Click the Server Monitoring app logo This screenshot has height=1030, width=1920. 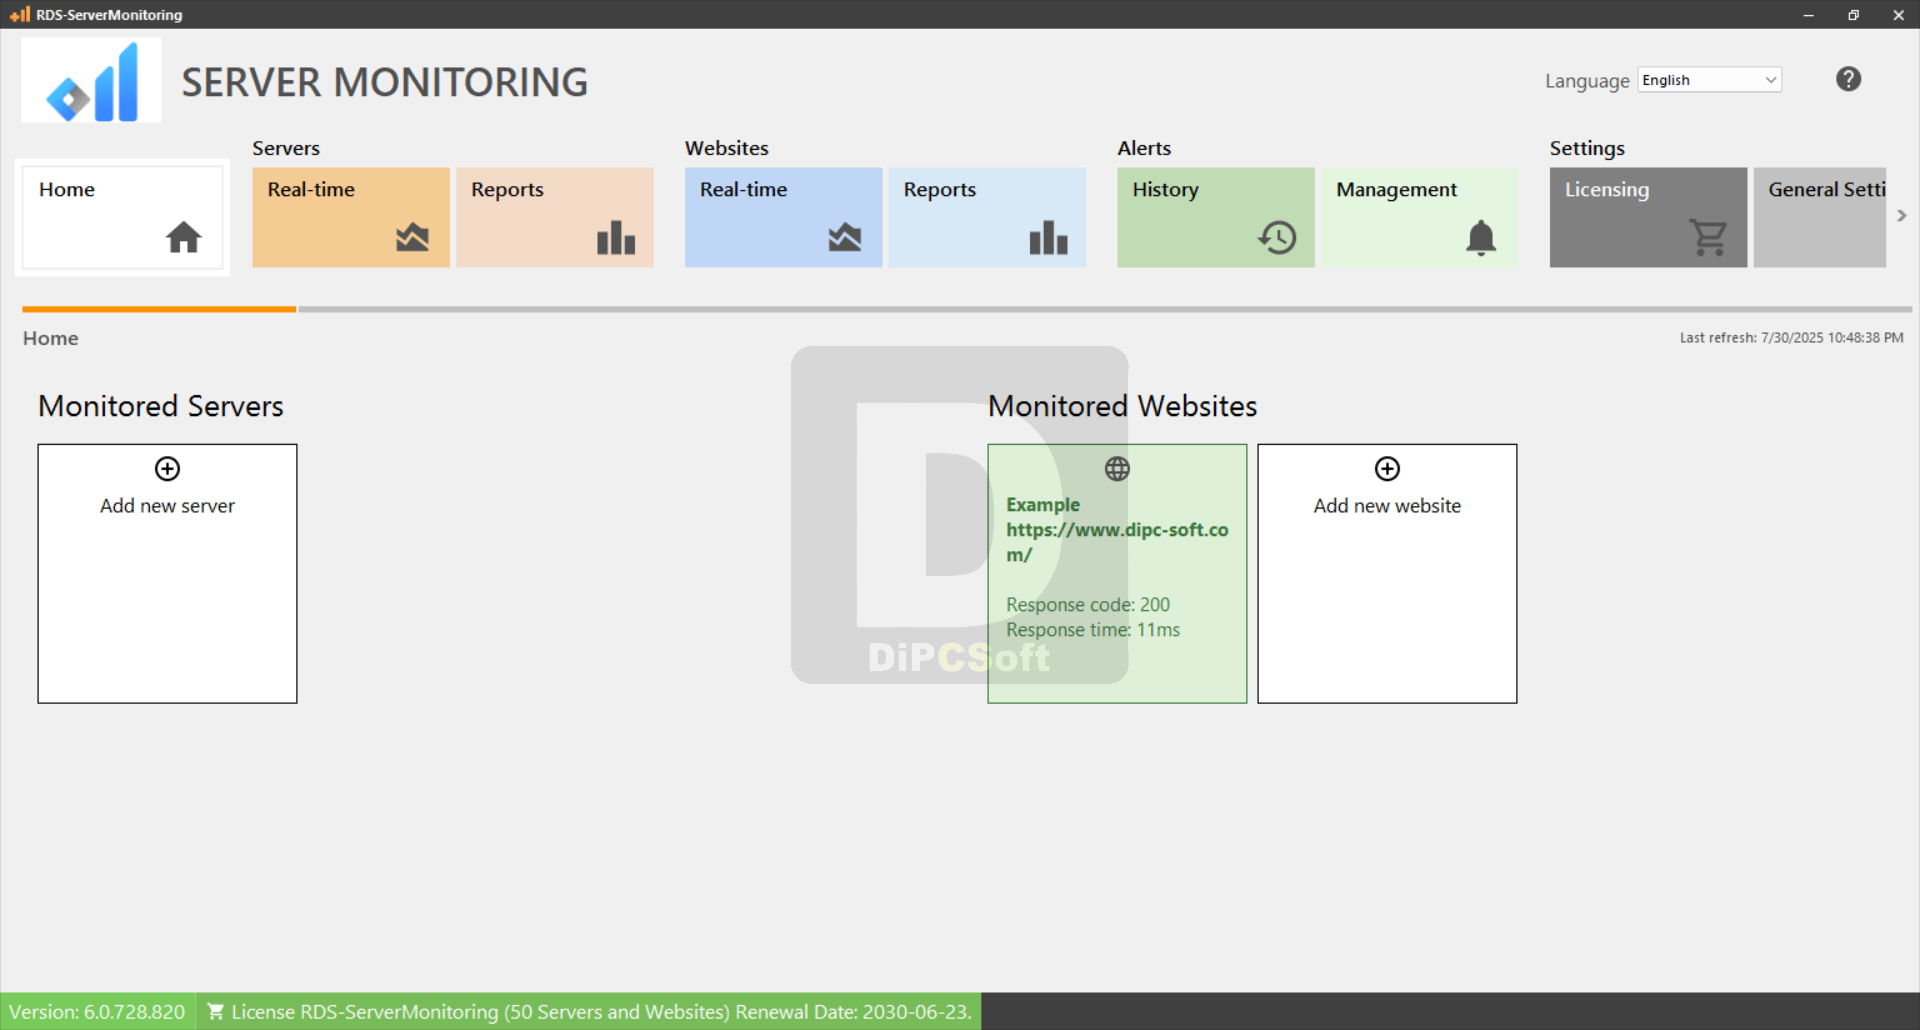tap(91, 80)
